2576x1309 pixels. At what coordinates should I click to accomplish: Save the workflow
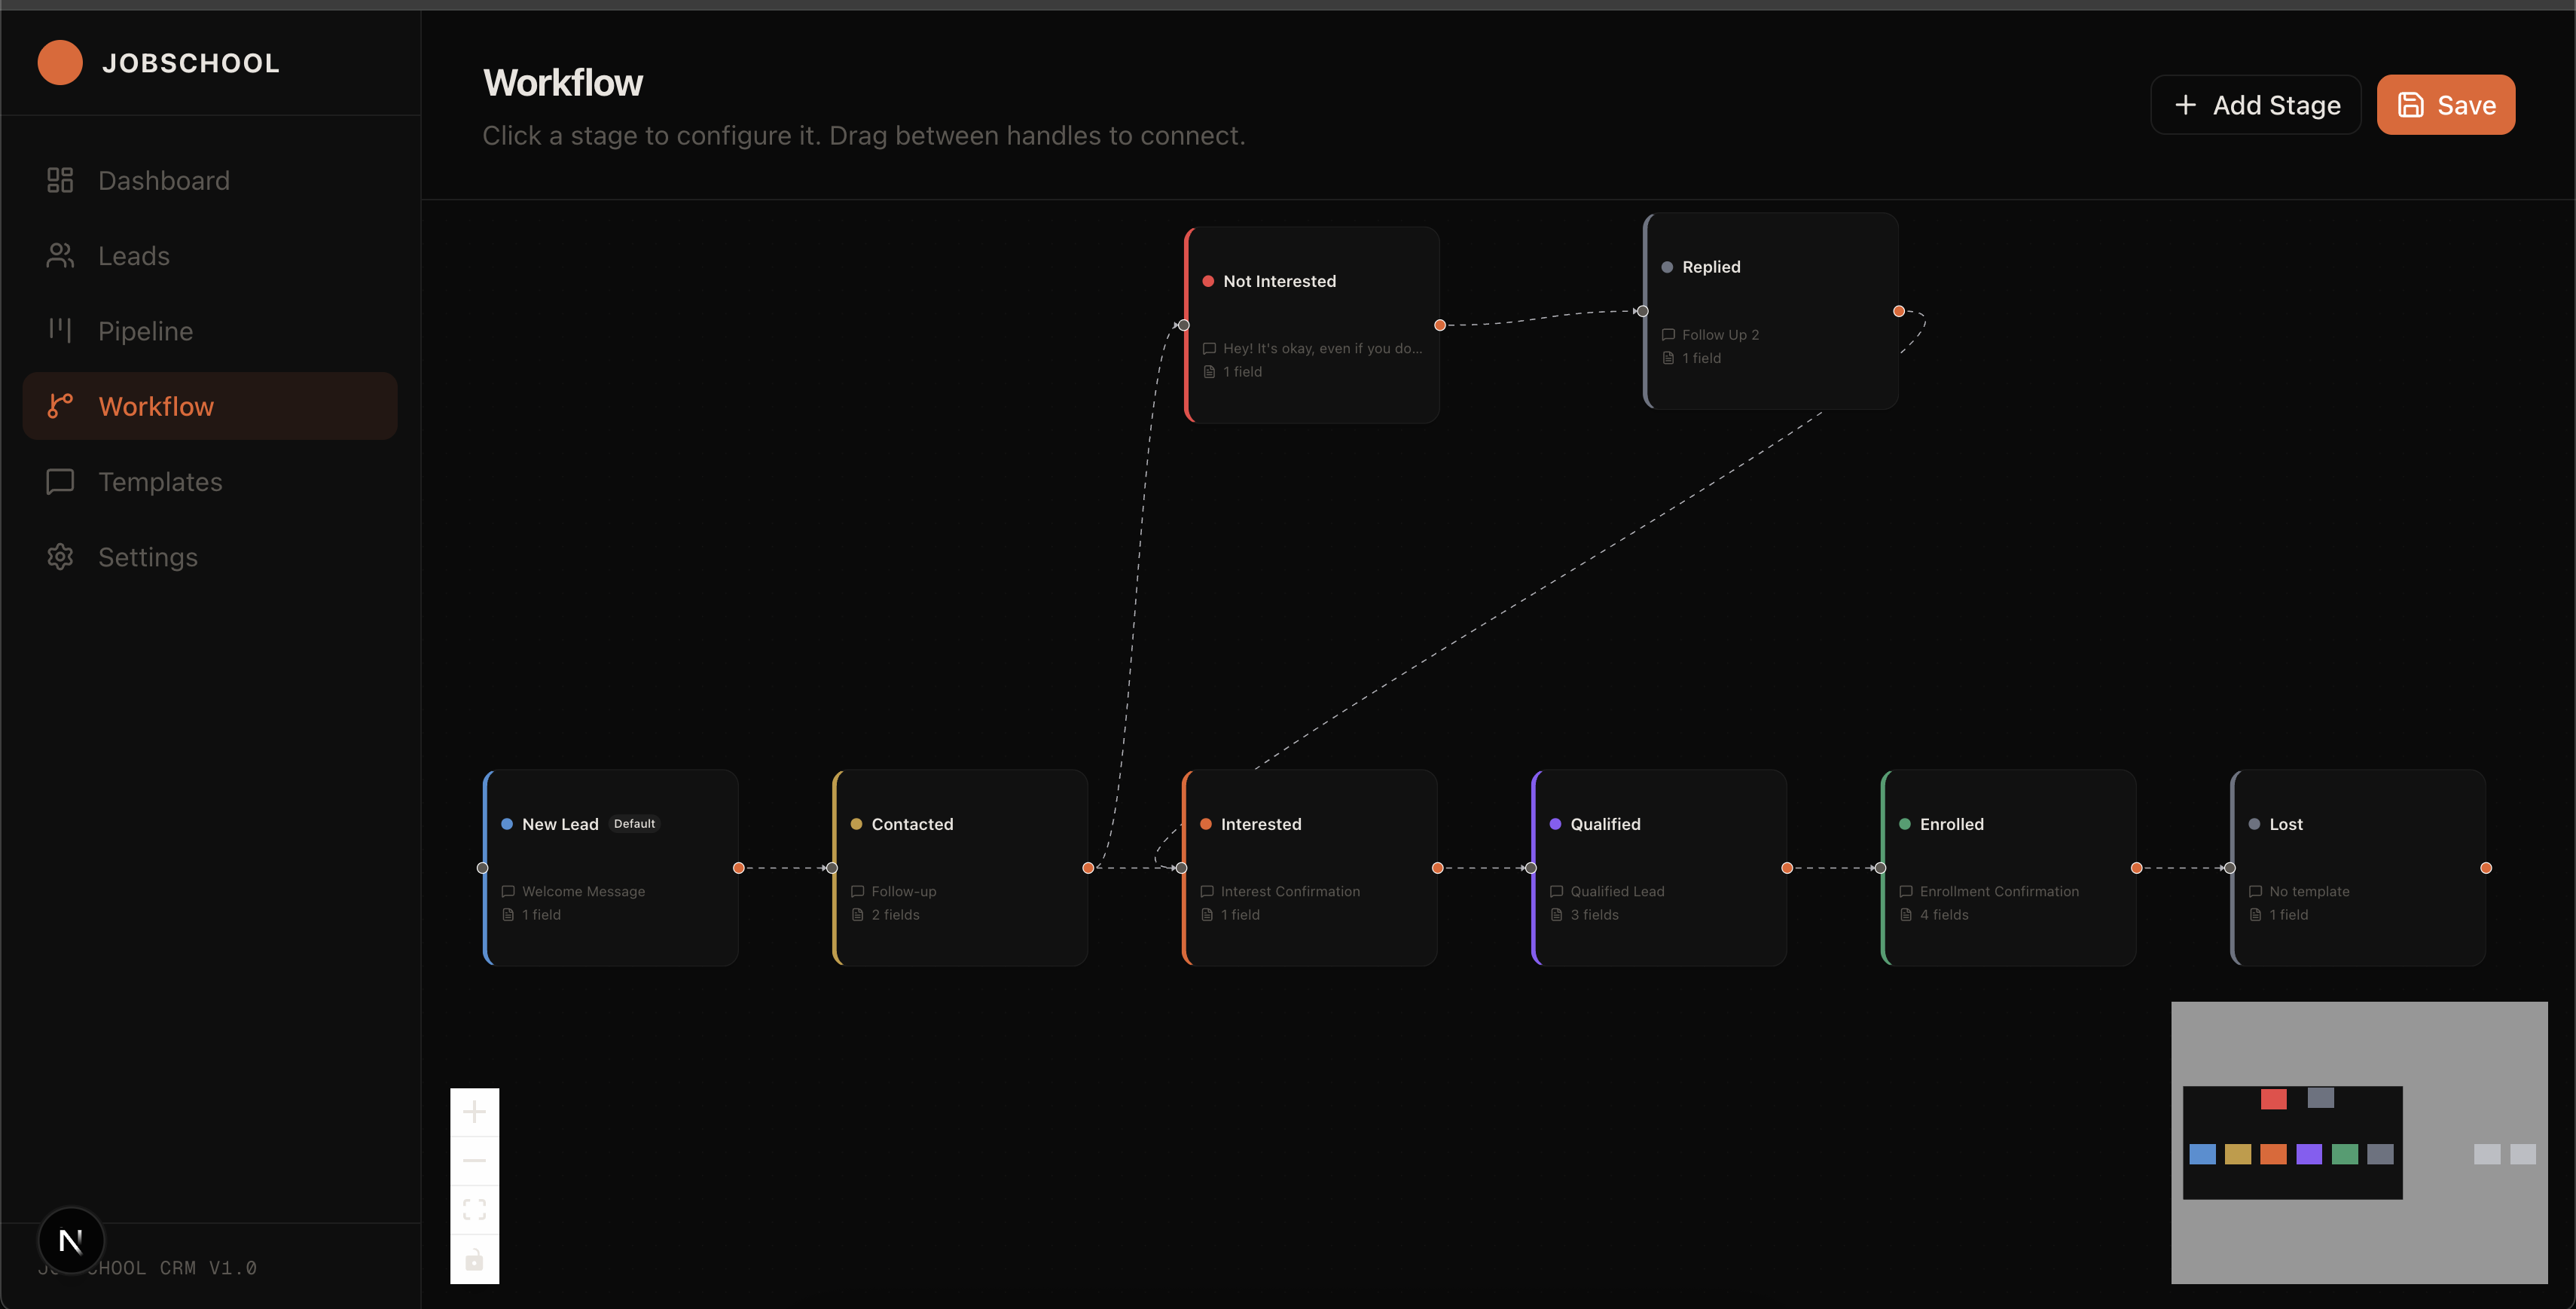click(2445, 105)
